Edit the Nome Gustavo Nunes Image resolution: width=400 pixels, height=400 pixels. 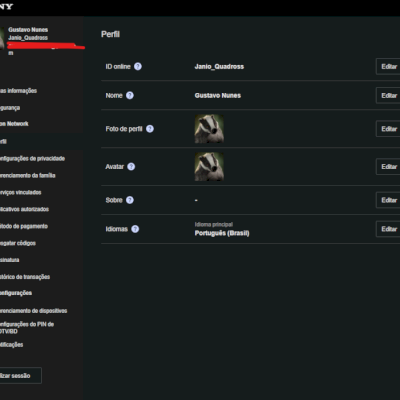click(x=388, y=95)
